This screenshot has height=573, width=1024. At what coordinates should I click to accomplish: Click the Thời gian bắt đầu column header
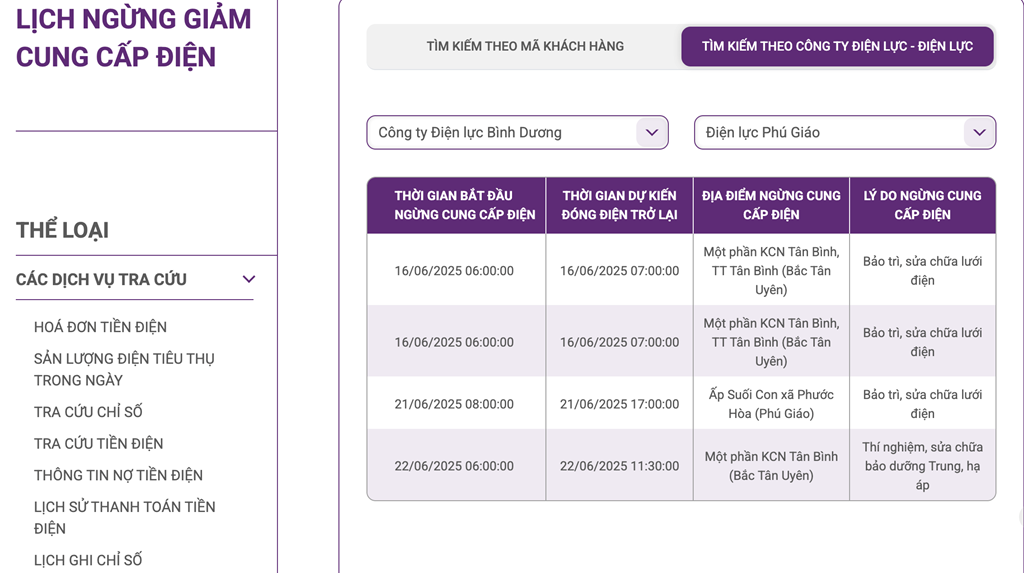456,205
